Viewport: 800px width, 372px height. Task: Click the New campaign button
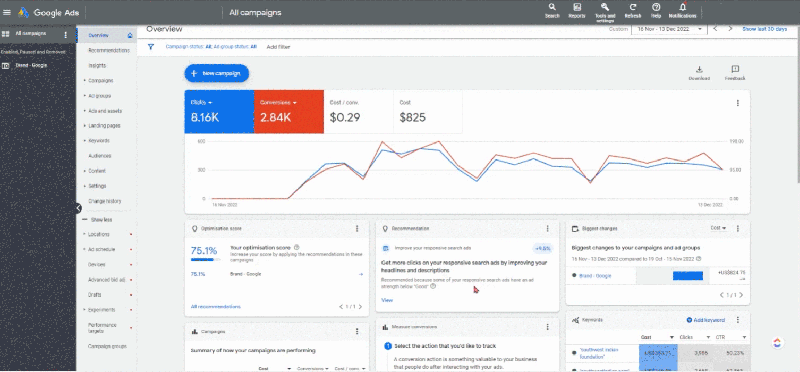point(217,73)
